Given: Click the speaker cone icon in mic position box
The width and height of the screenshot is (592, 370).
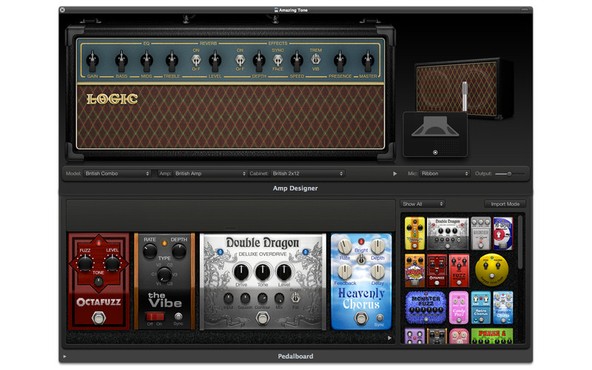Looking at the screenshot, I should [435, 126].
